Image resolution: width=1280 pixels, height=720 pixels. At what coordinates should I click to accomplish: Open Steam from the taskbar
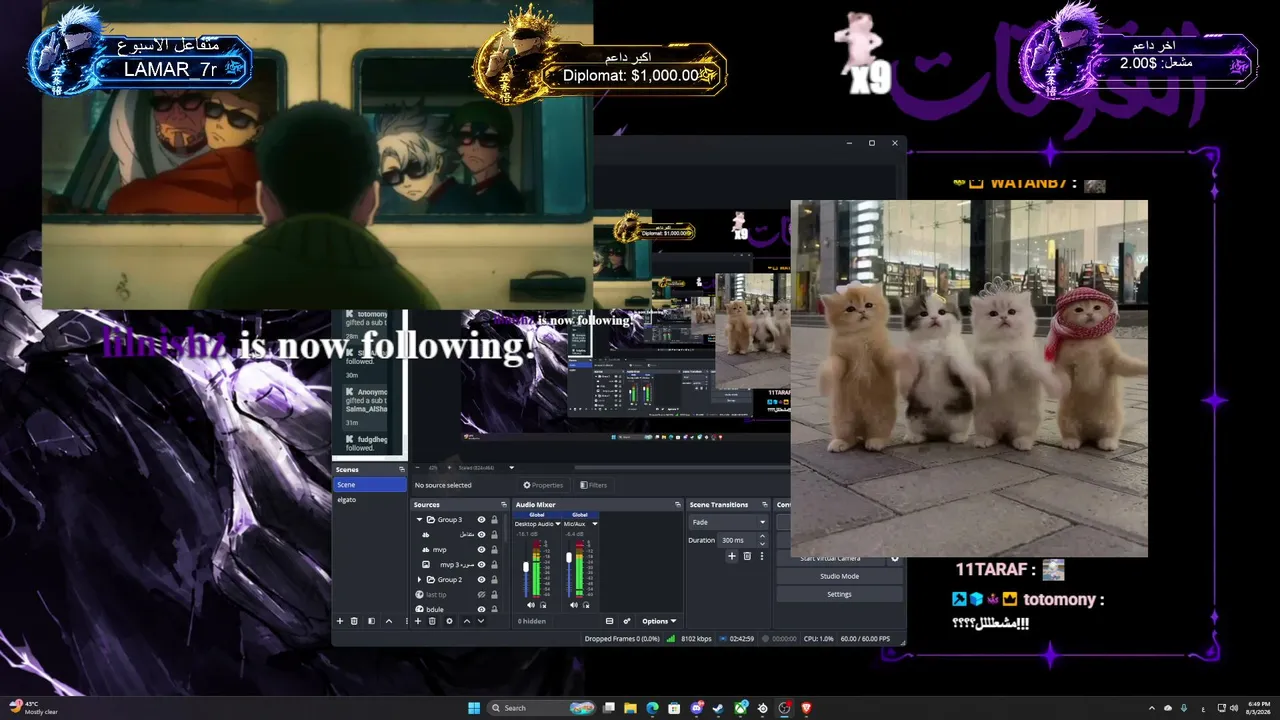[718, 708]
